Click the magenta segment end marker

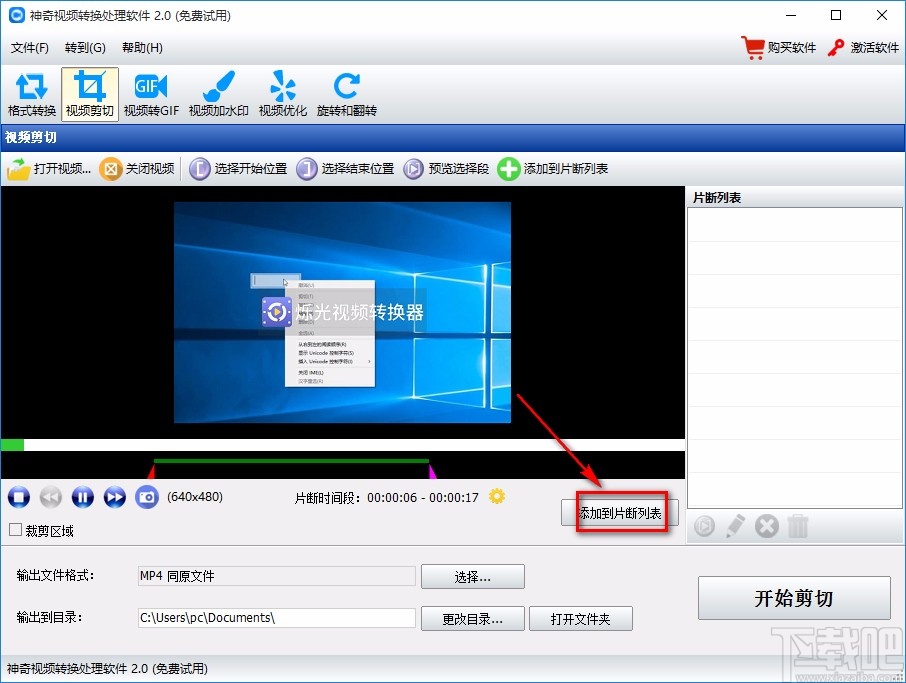point(432,471)
